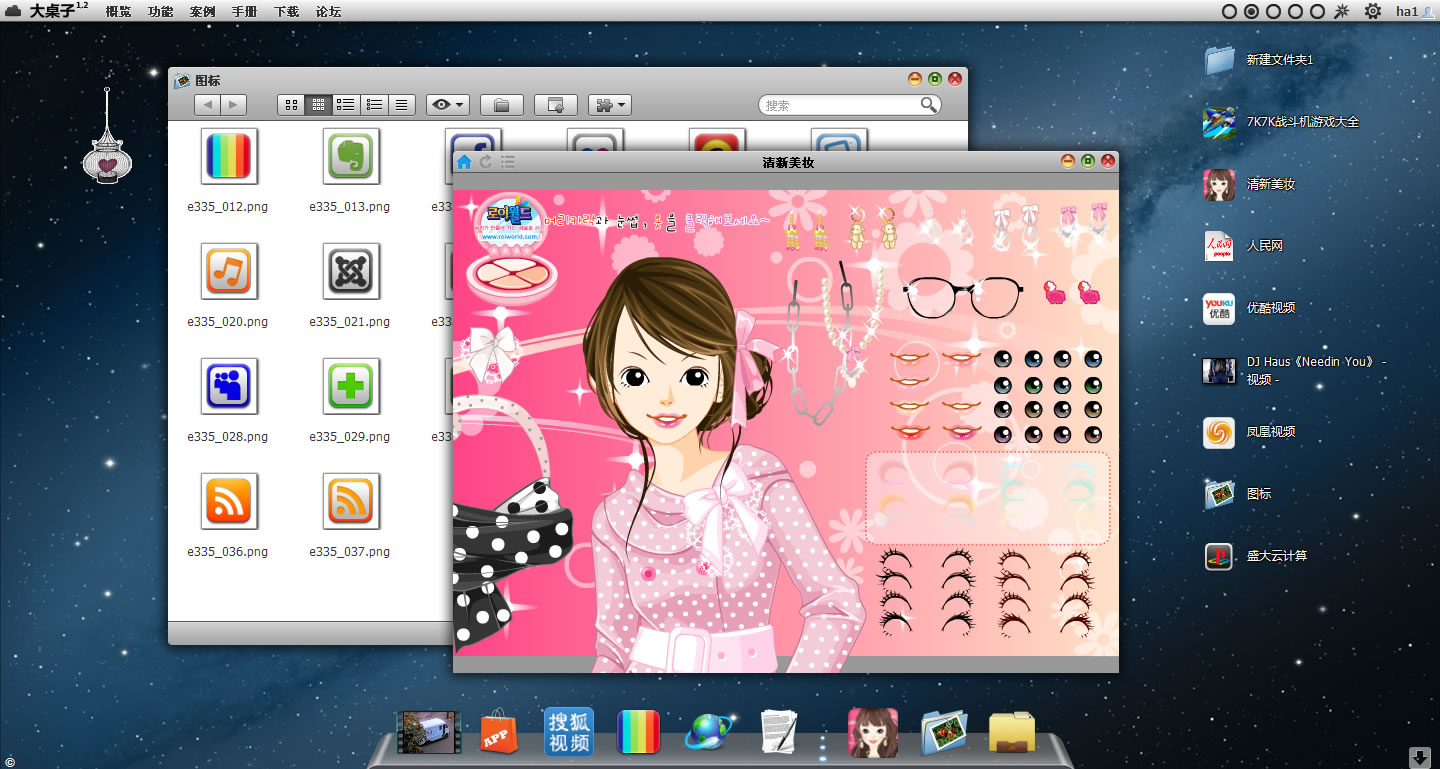Click the new folder button in 图标 window

(x=502, y=104)
